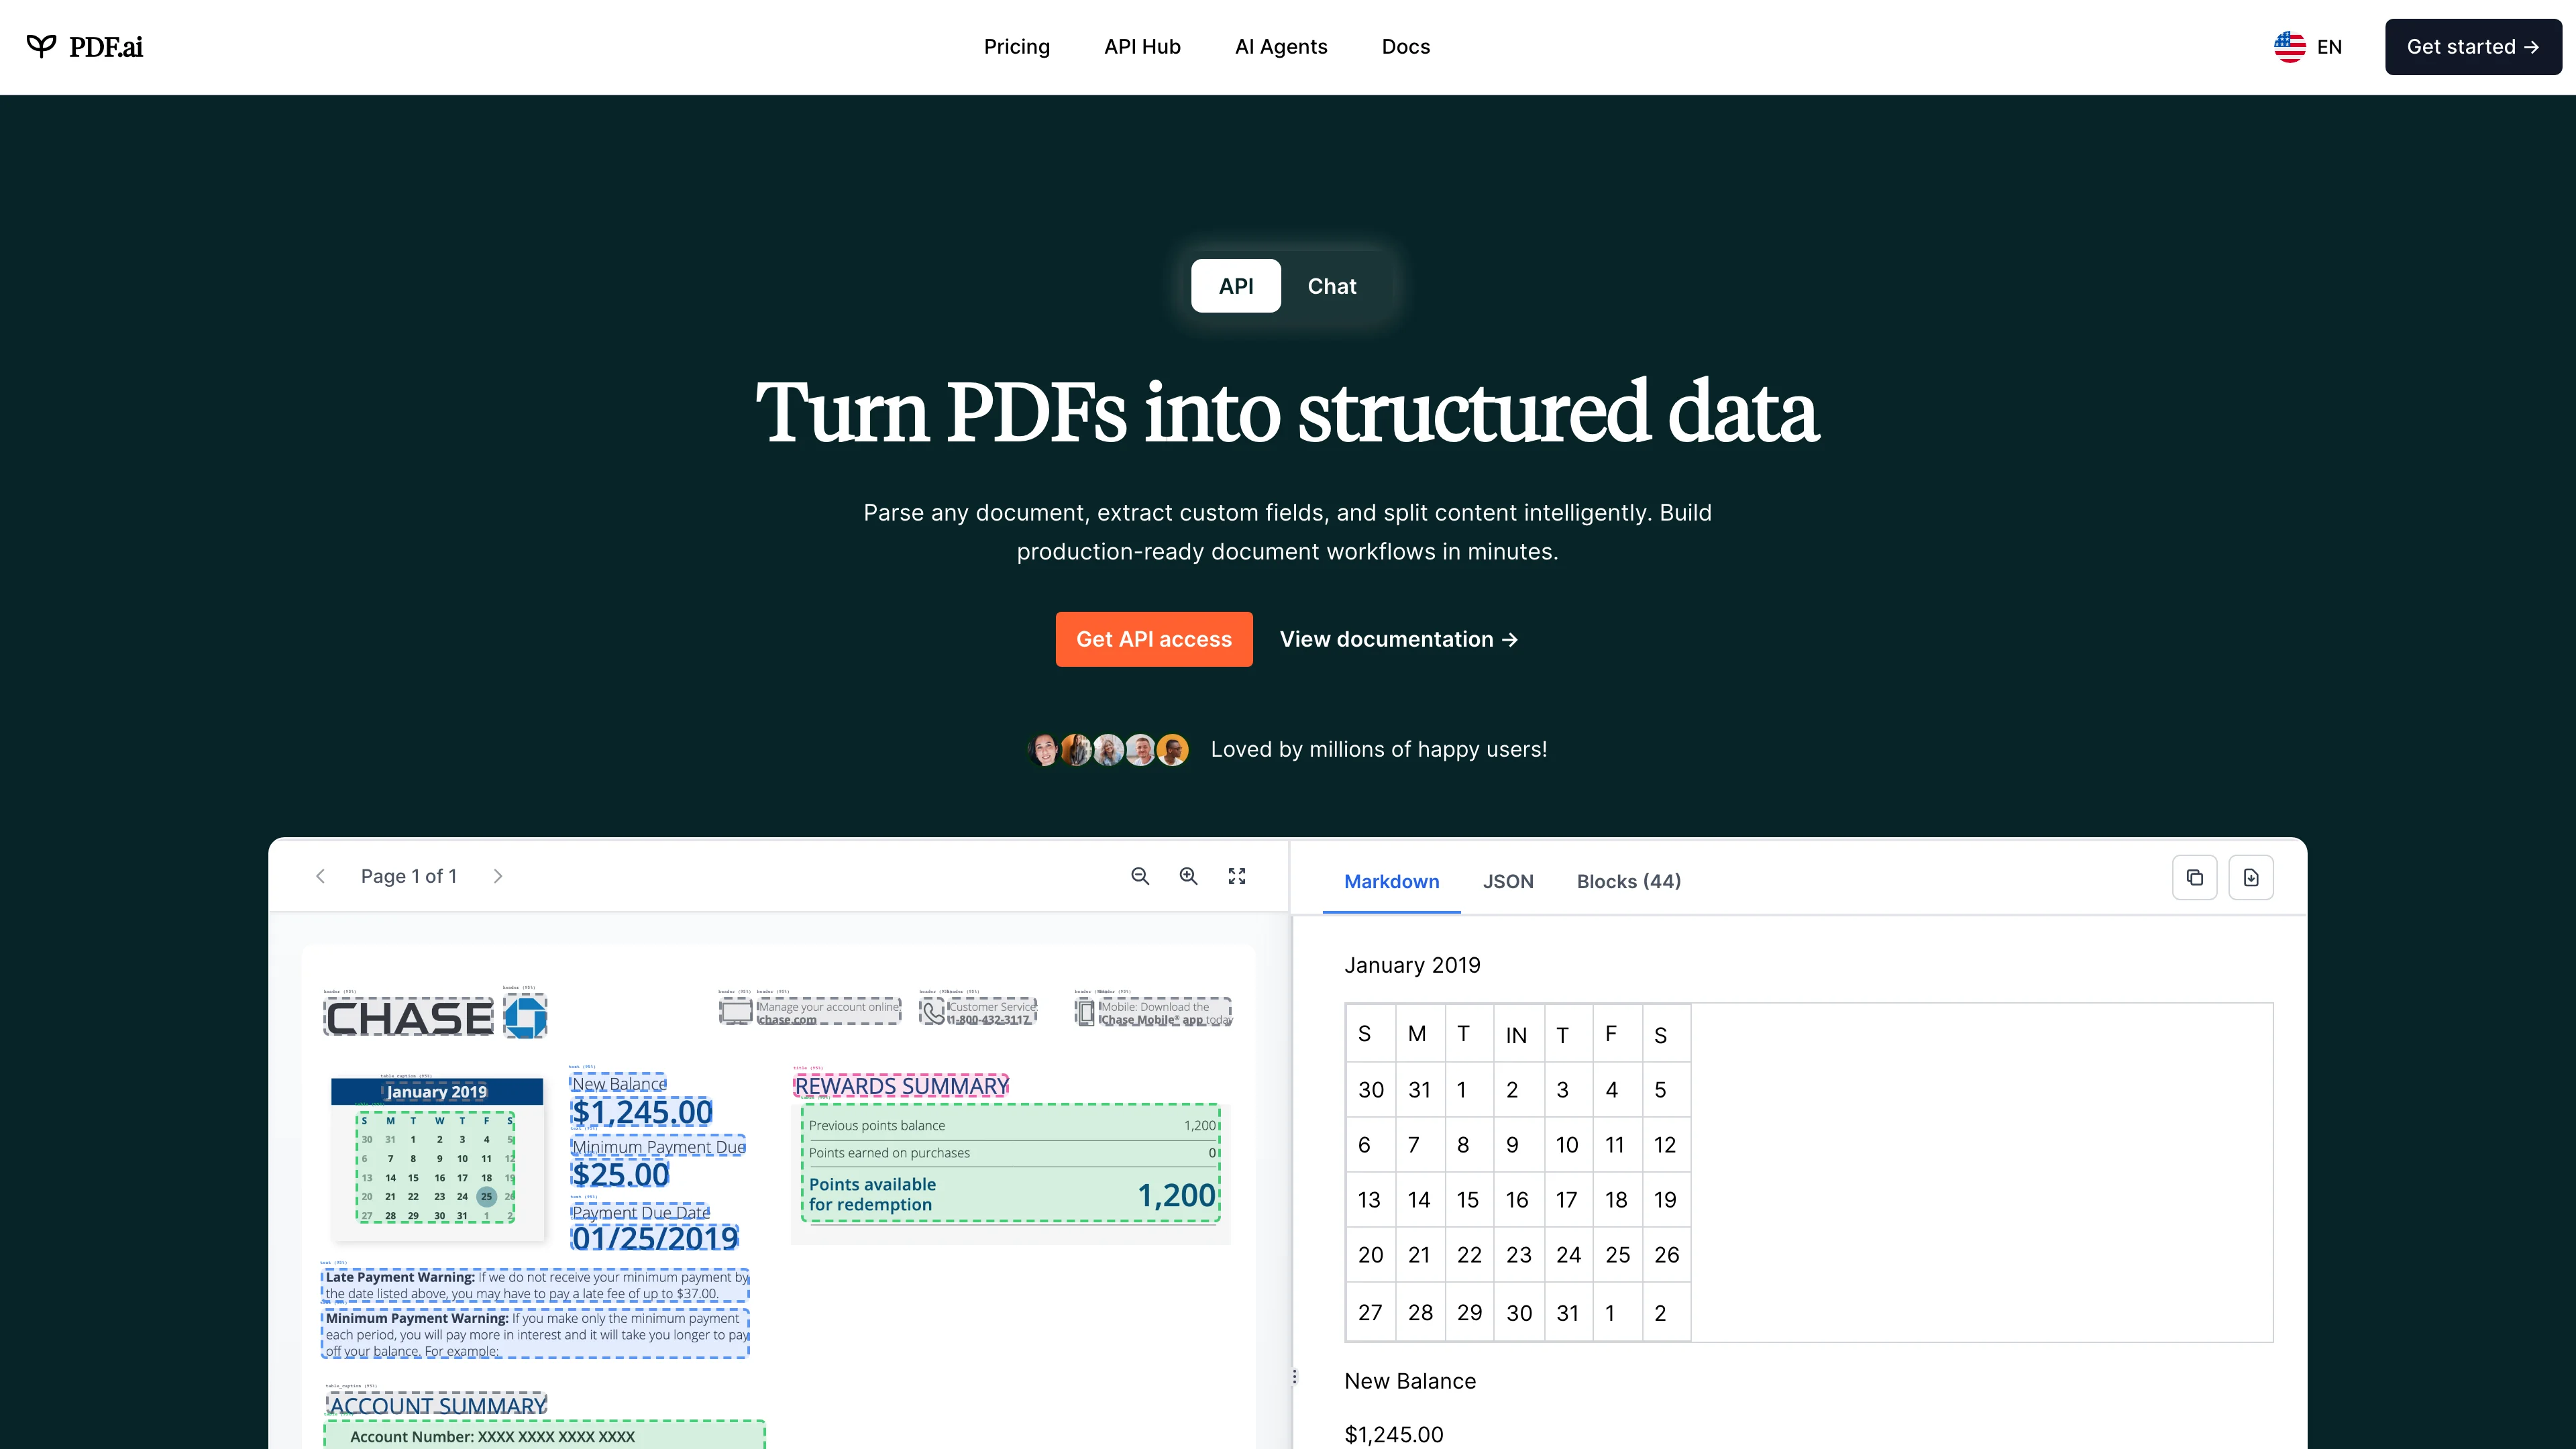Select the Late Payment Warning text block
This screenshot has height=1449, width=2576.
point(535,1285)
